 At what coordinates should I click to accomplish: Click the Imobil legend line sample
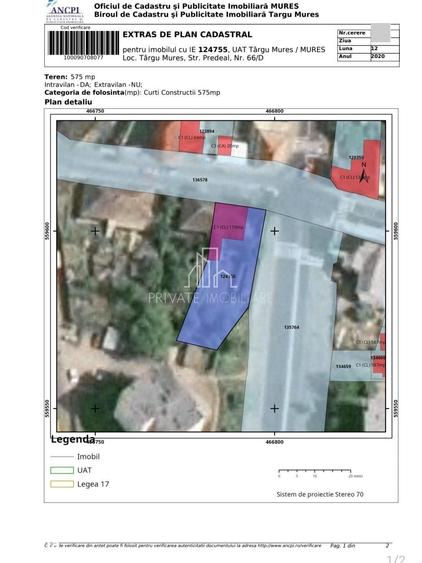tap(62, 457)
